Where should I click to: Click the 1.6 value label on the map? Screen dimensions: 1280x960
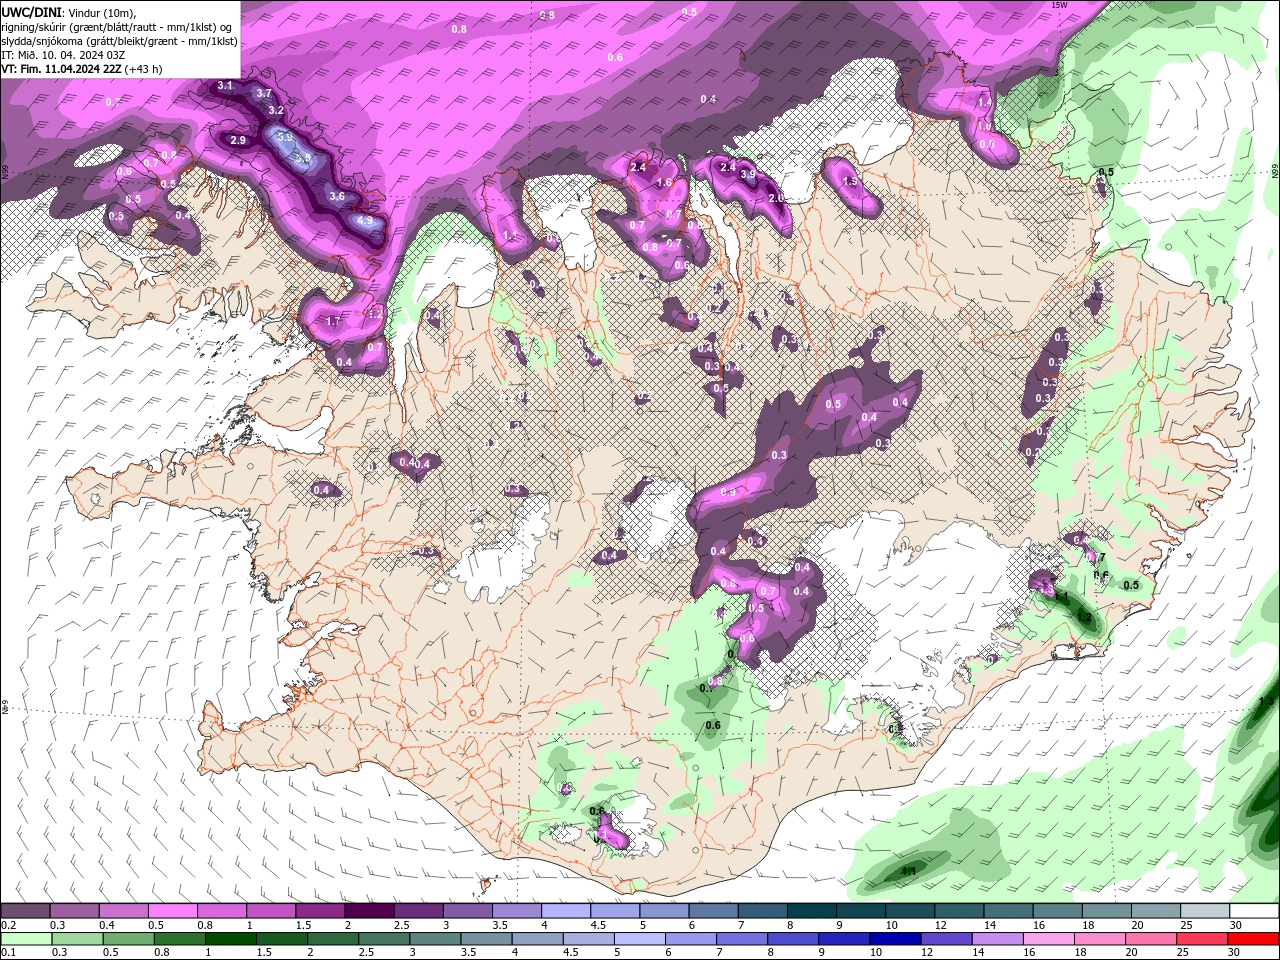665,182
